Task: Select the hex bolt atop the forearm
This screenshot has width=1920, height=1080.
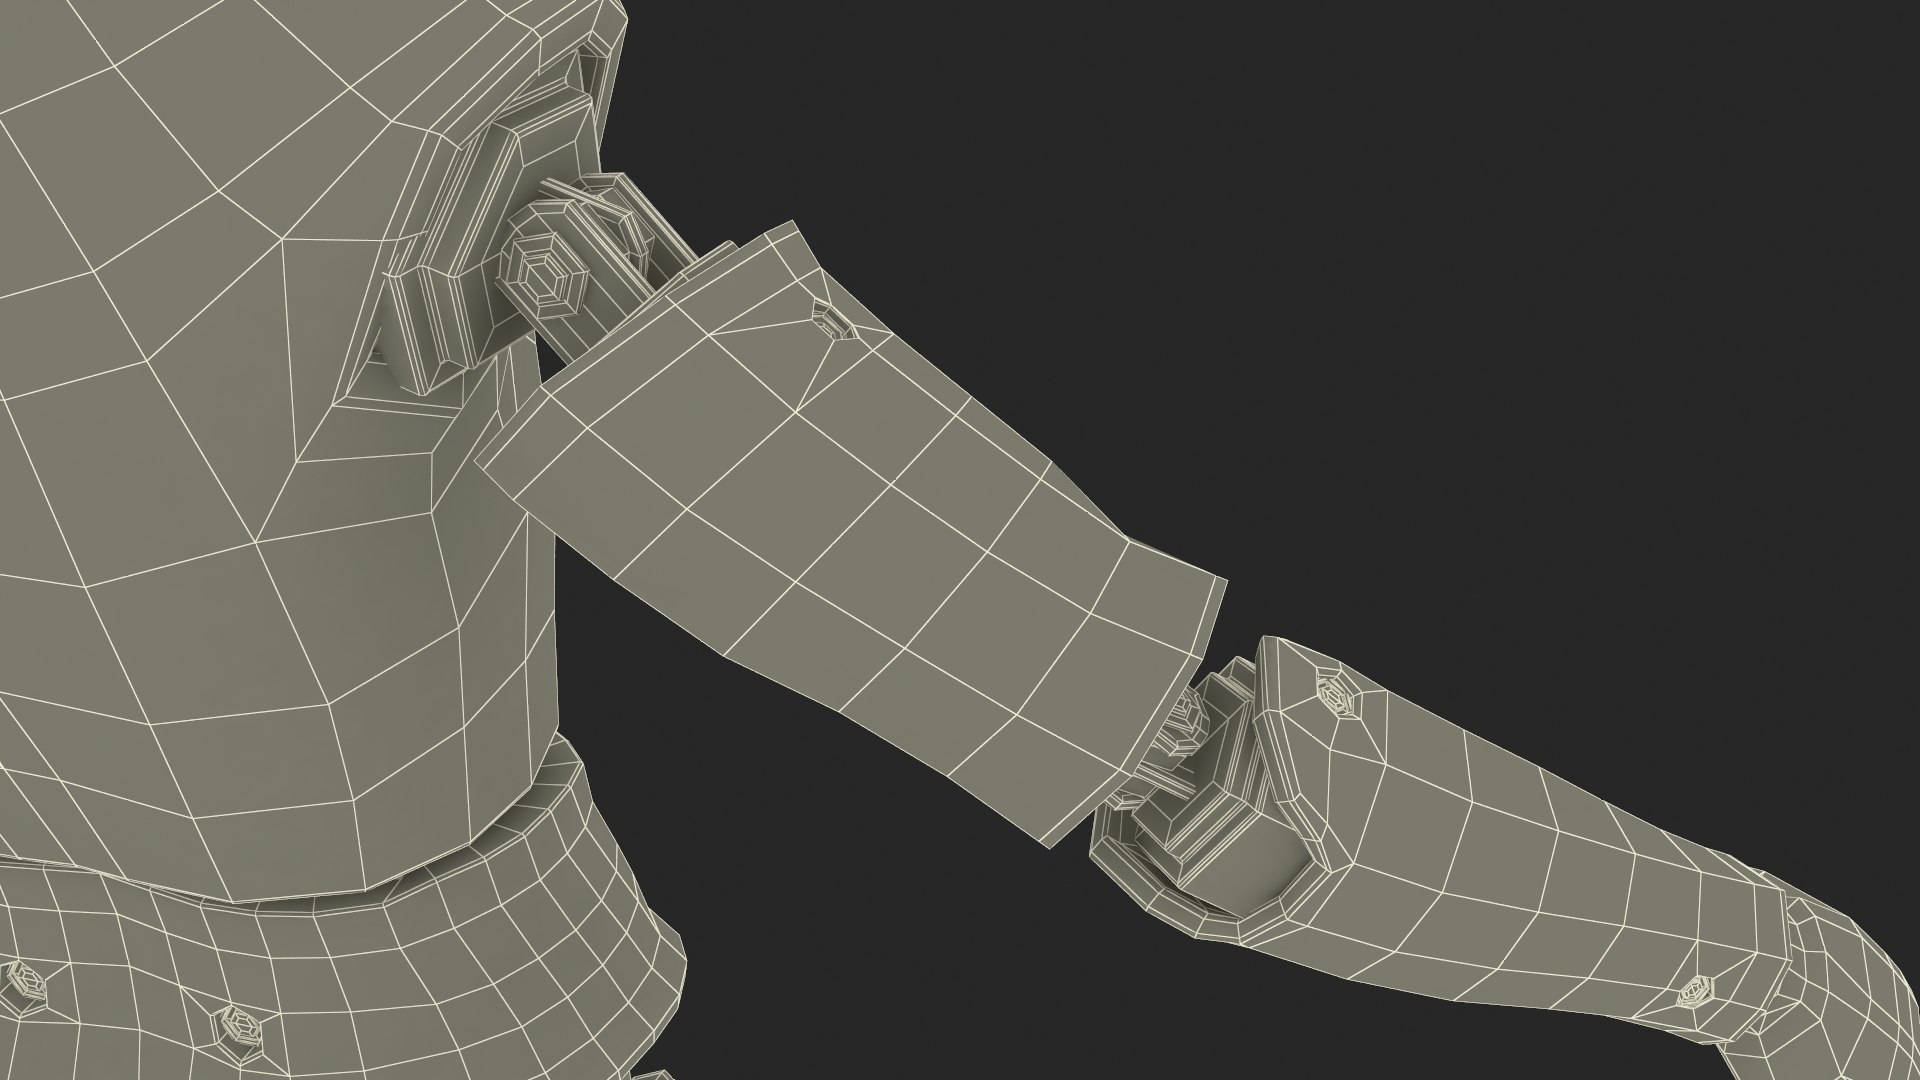Action: click(1333, 691)
